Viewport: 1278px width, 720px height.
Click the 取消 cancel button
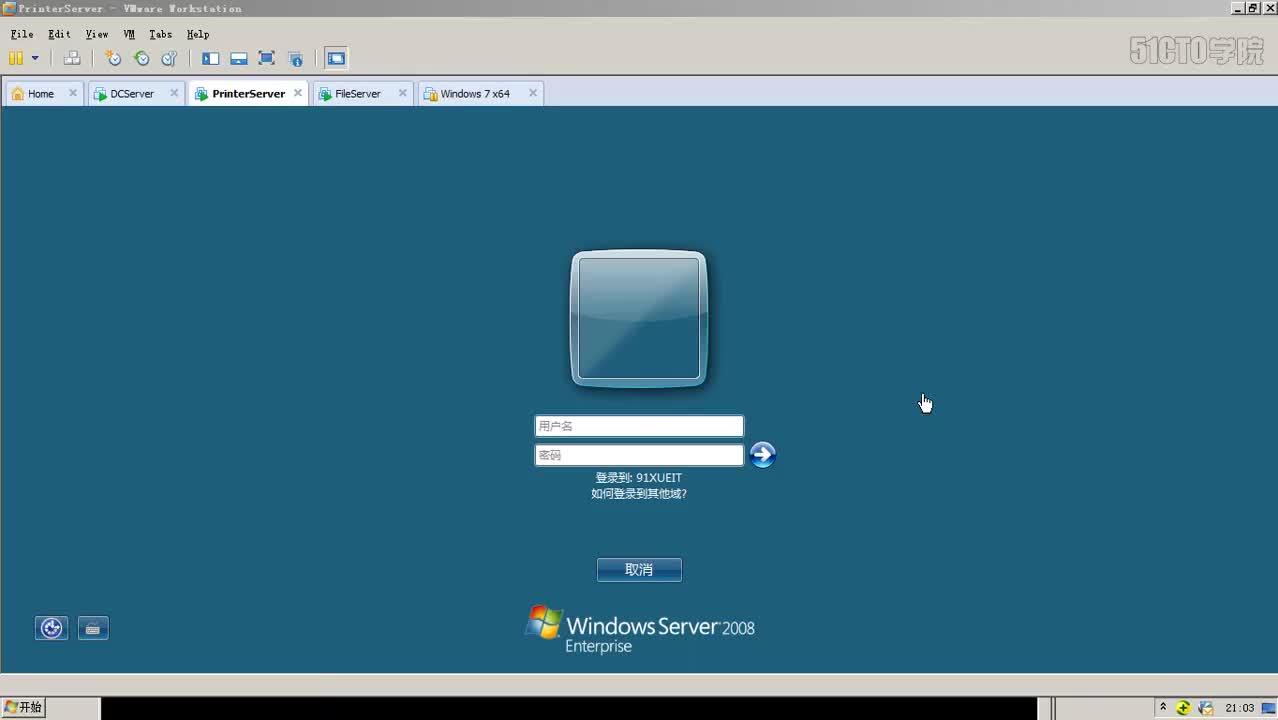click(639, 570)
